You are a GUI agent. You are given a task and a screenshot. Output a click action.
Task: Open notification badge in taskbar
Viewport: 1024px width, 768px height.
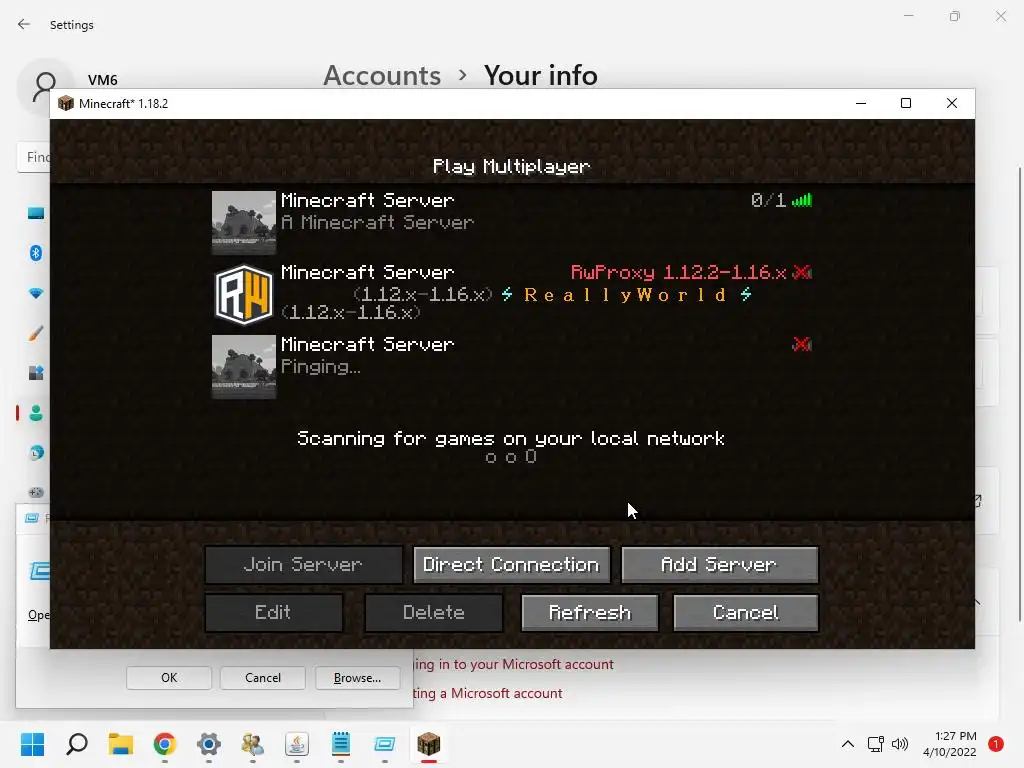[996, 744]
